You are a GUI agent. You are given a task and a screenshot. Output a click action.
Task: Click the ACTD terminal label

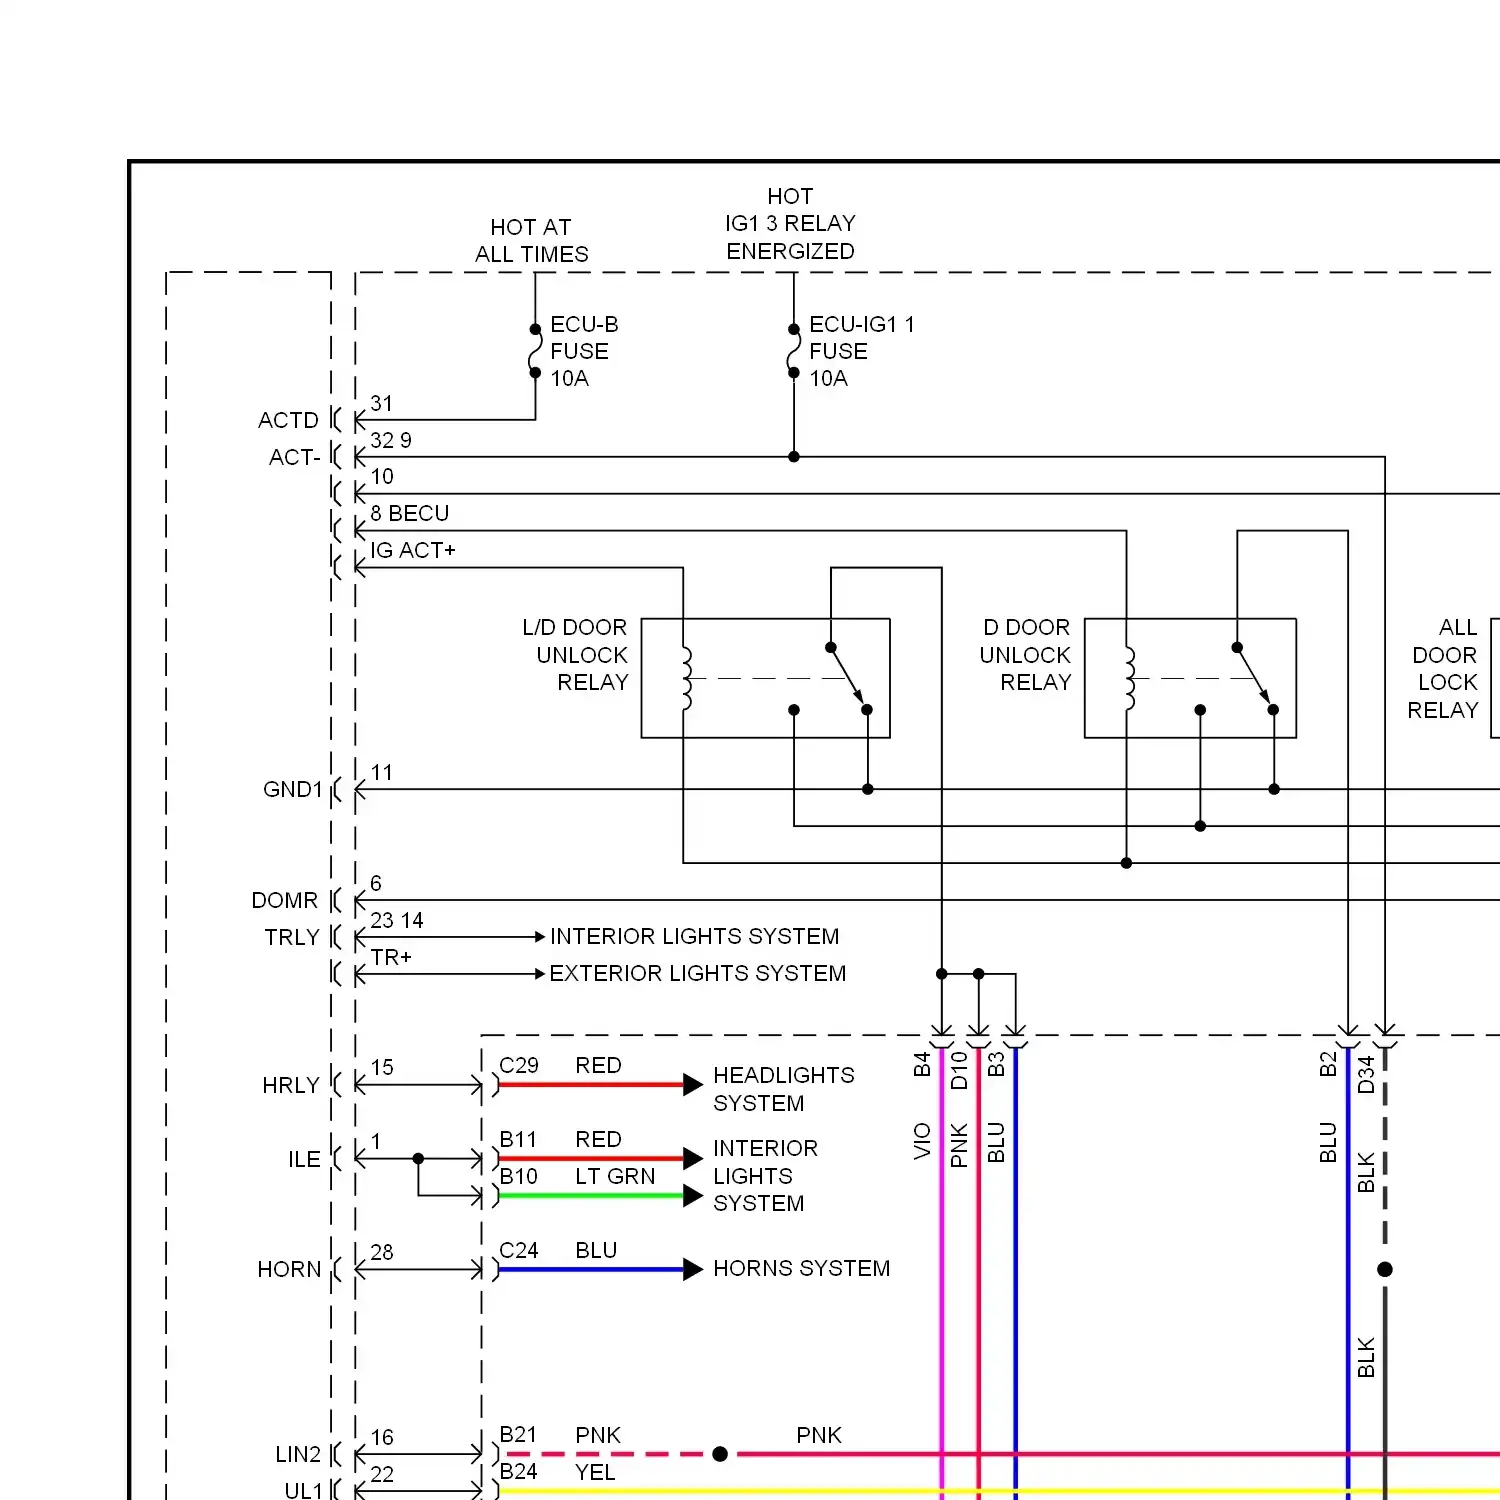coord(288,420)
